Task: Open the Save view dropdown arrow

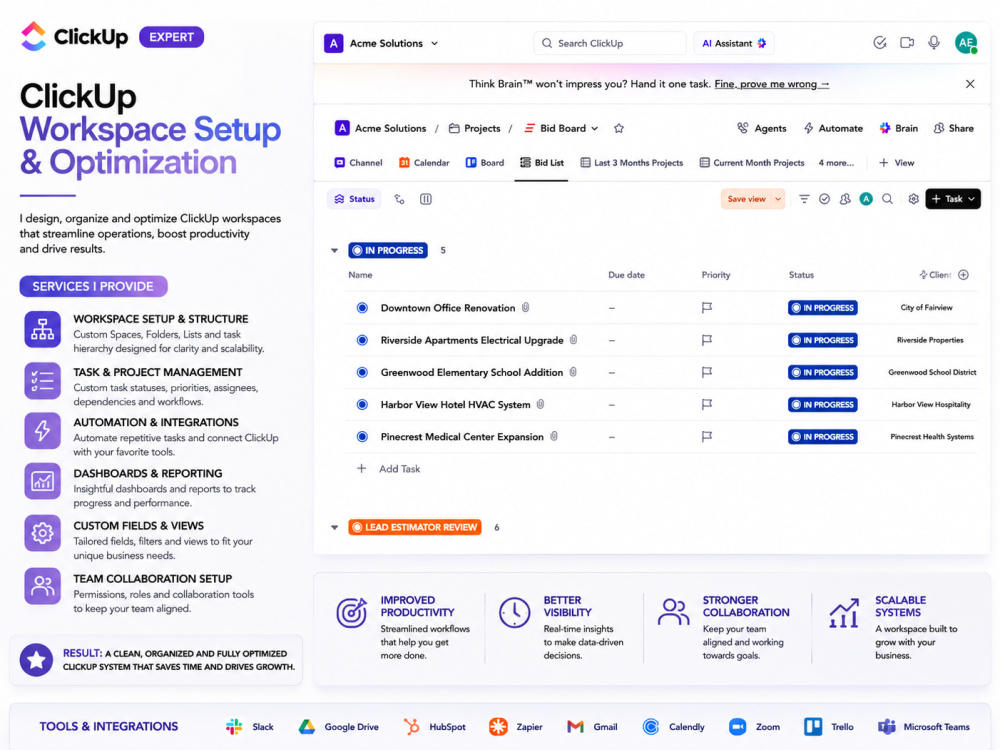Action: 778,199
